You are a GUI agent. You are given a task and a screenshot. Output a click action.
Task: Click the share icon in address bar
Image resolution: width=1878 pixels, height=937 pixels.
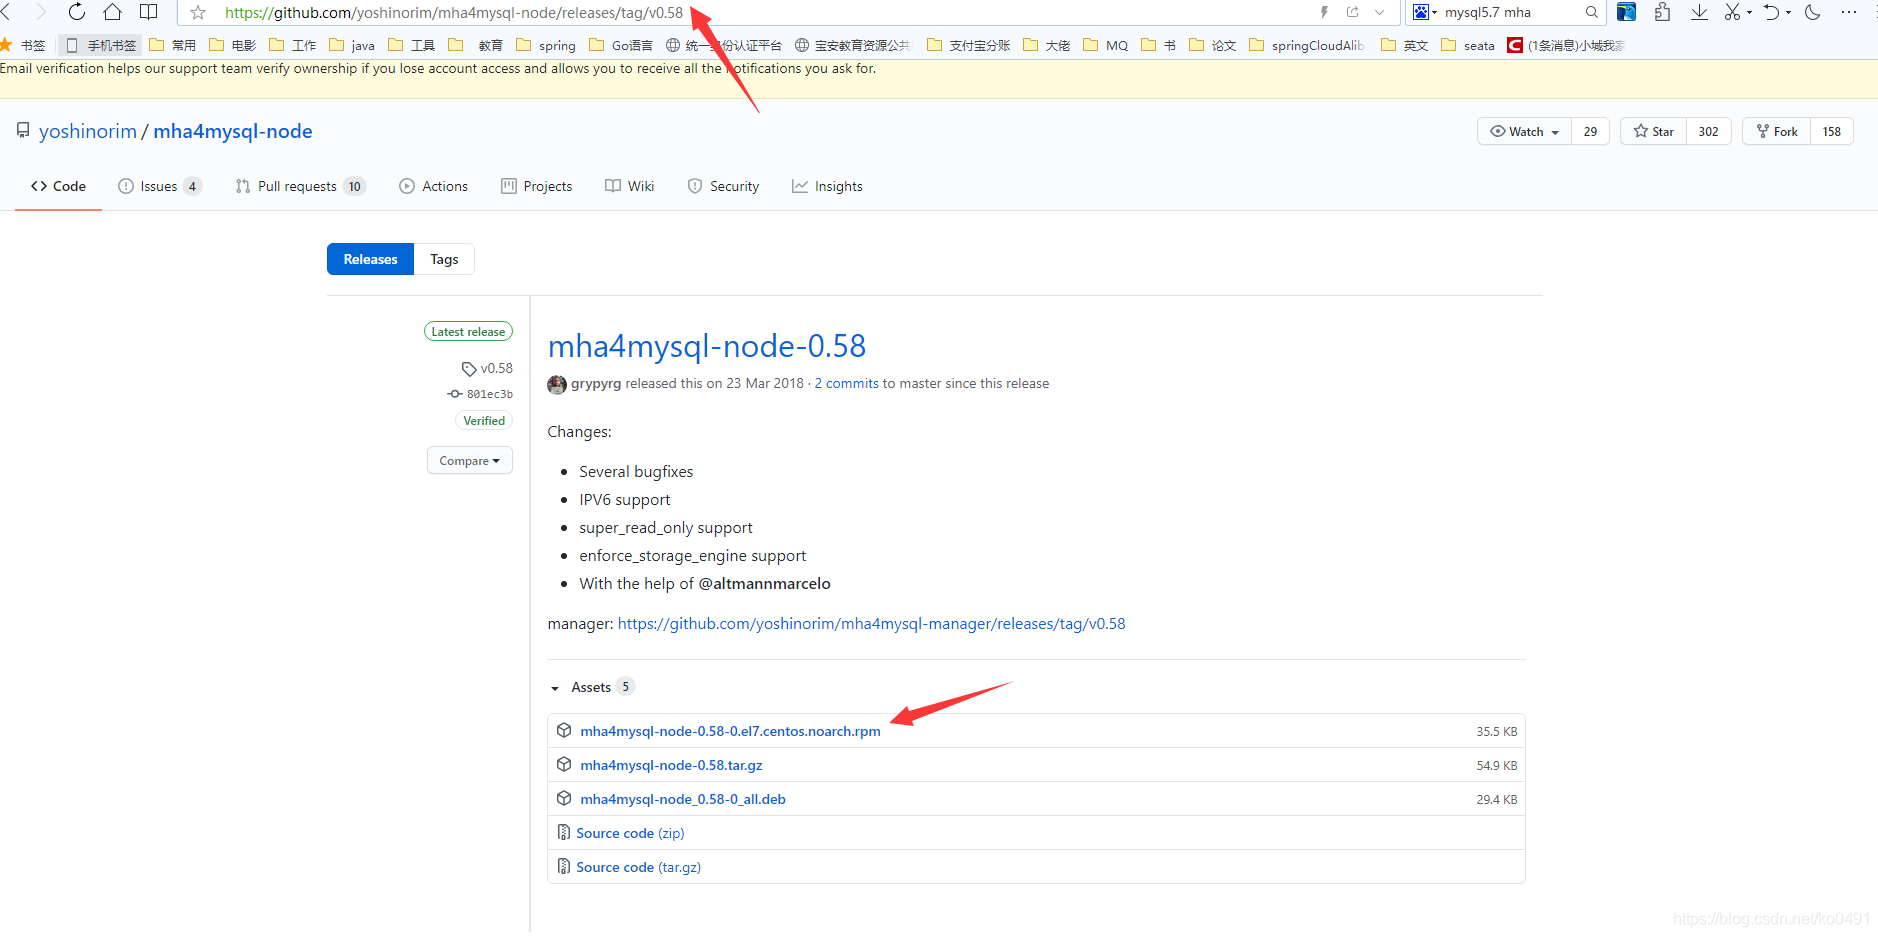pos(1353,12)
